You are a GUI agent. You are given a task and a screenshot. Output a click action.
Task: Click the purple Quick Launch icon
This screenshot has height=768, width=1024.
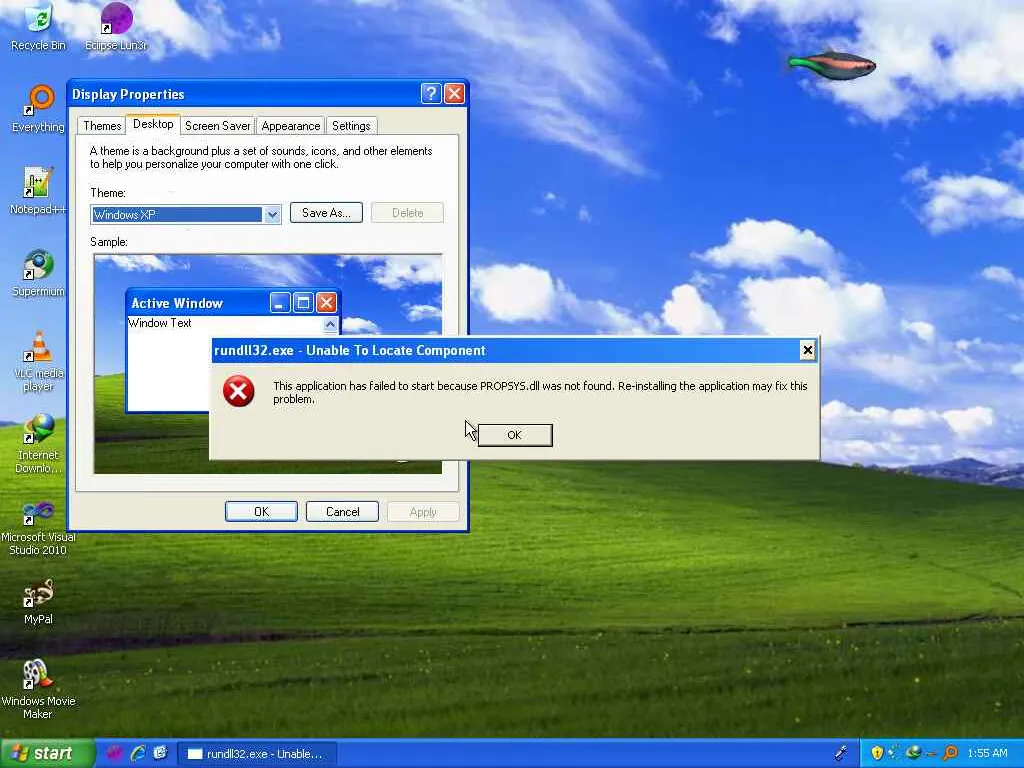tap(114, 753)
